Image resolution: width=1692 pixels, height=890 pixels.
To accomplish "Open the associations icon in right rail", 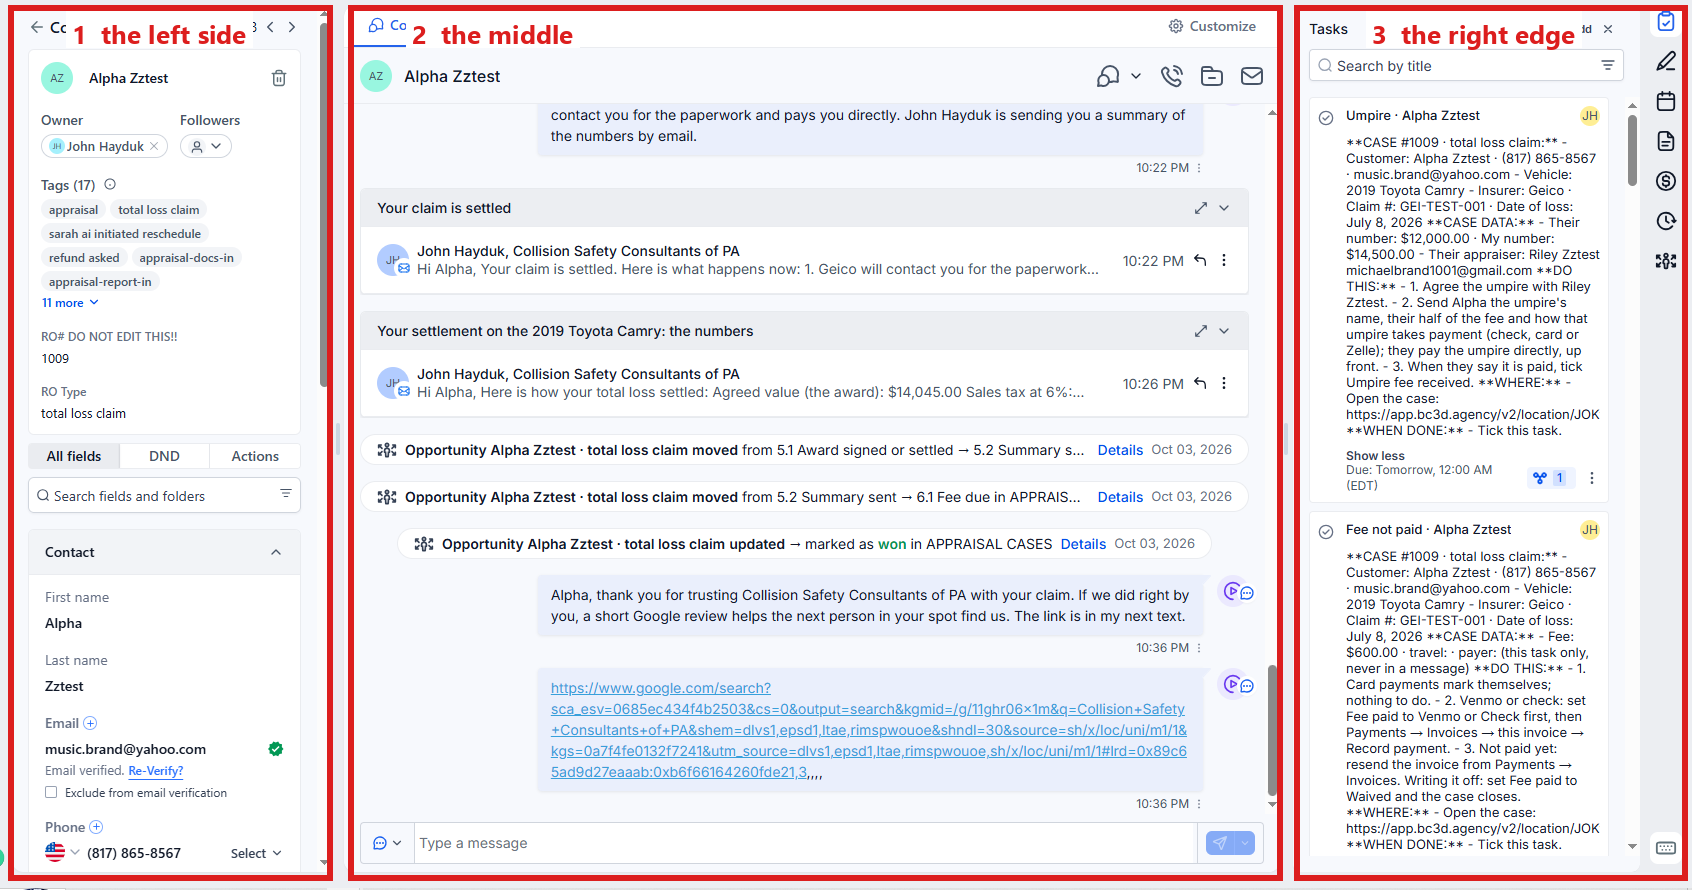I will tap(1666, 261).
